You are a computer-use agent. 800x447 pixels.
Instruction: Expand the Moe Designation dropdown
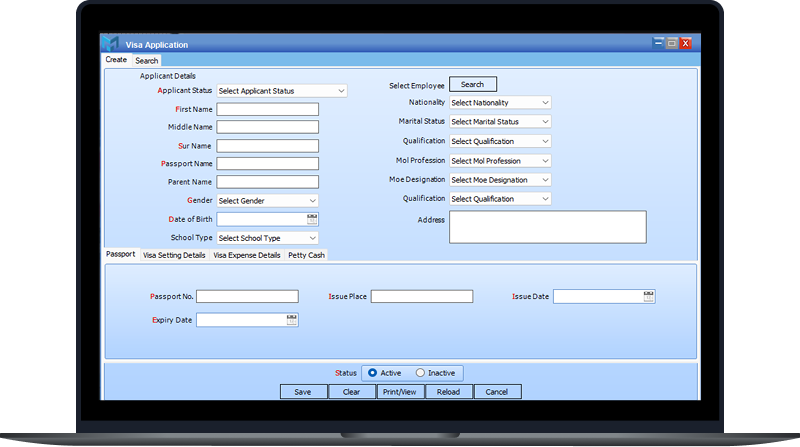coord(500,180)
